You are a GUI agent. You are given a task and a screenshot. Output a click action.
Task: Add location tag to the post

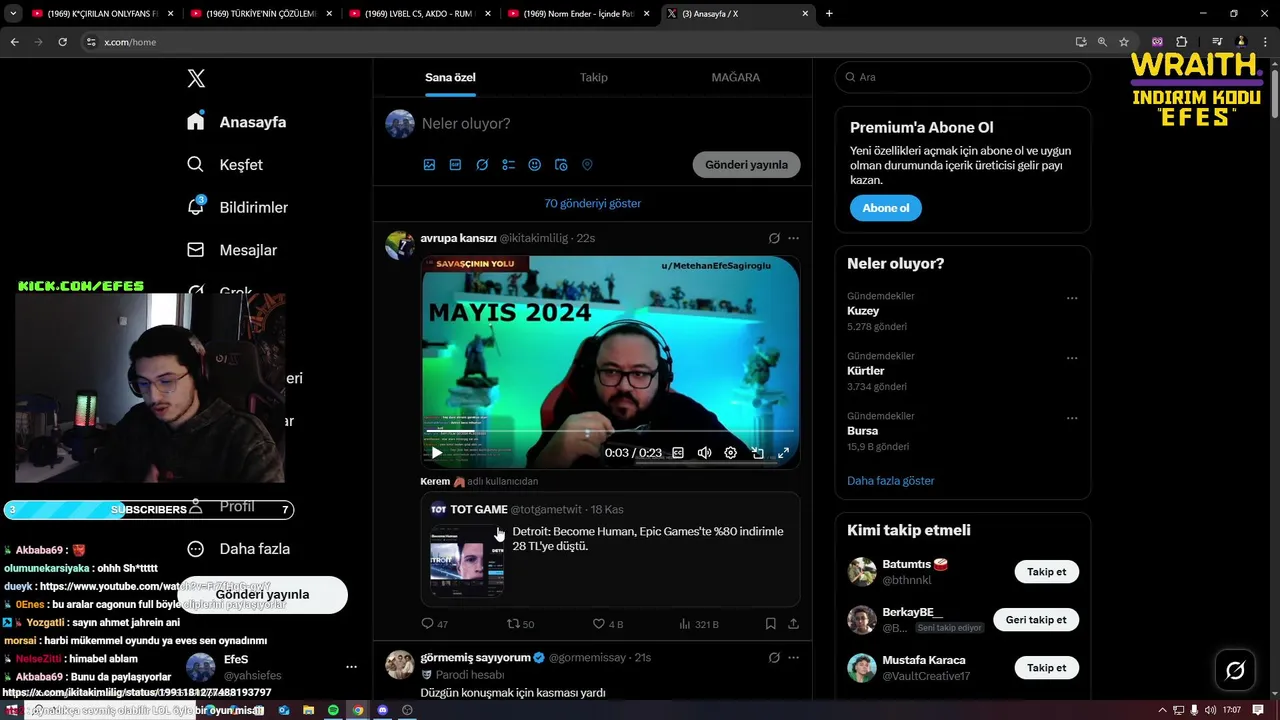(587, 165)
